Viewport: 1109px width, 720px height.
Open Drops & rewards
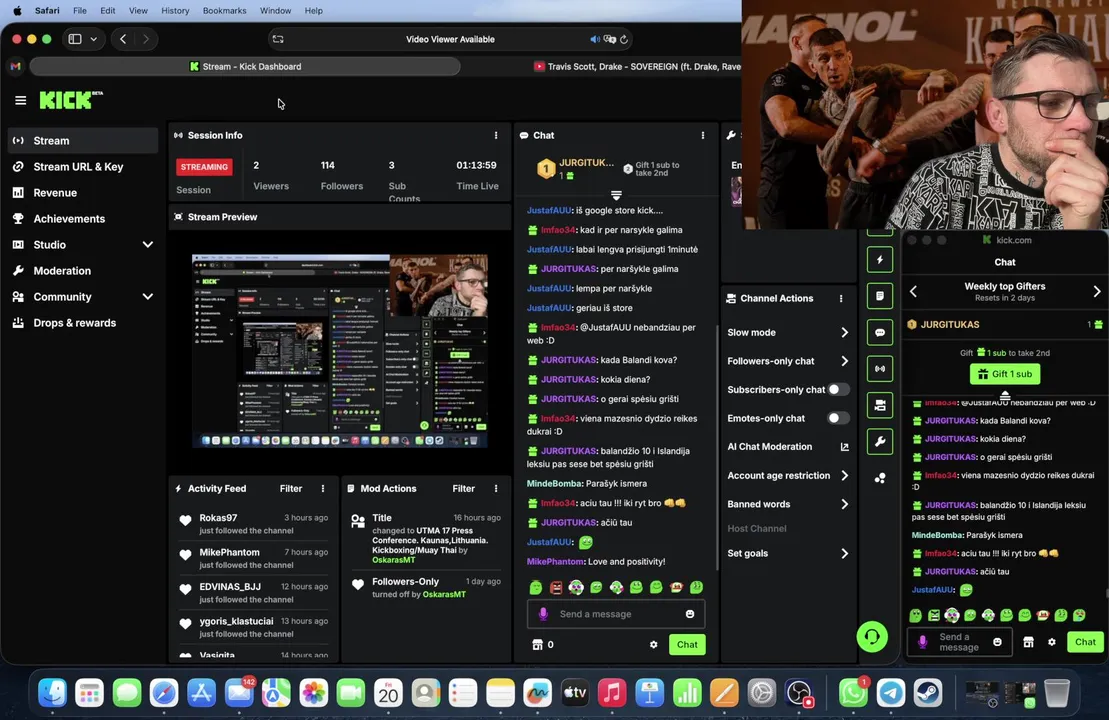pos(74,323)
